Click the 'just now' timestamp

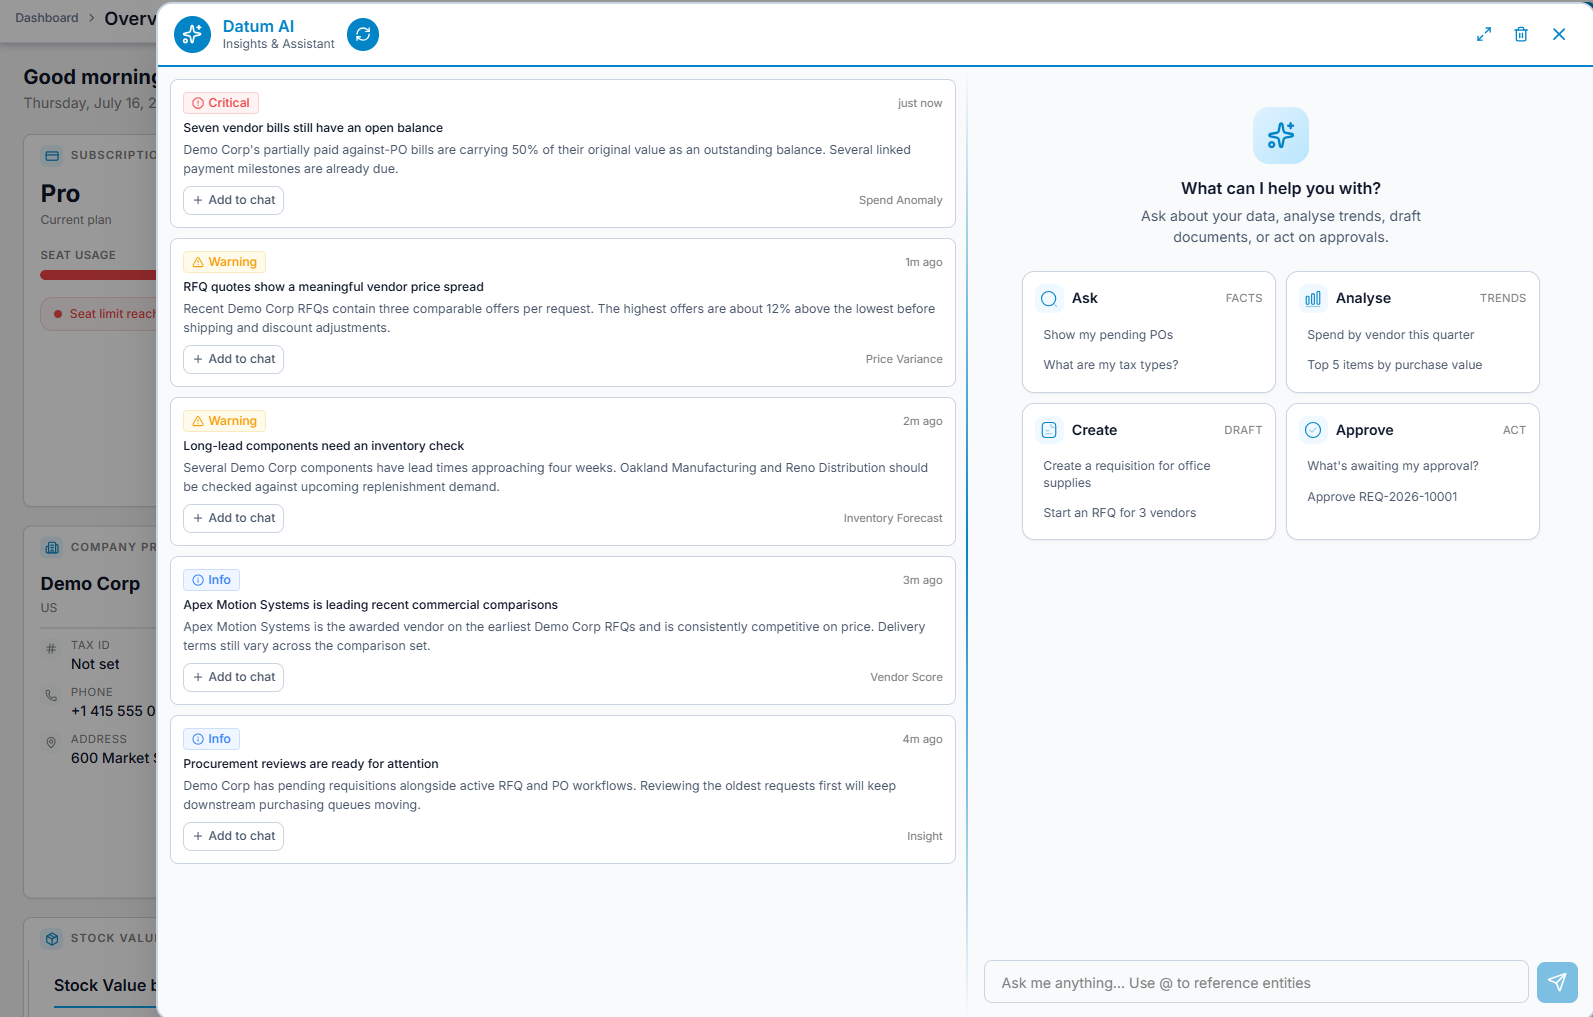[x=920, y=103]
